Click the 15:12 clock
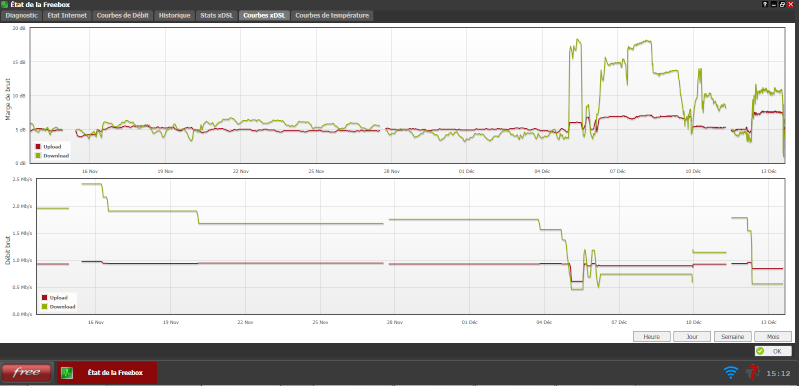800x386 pixels. [x=778, y=373]
